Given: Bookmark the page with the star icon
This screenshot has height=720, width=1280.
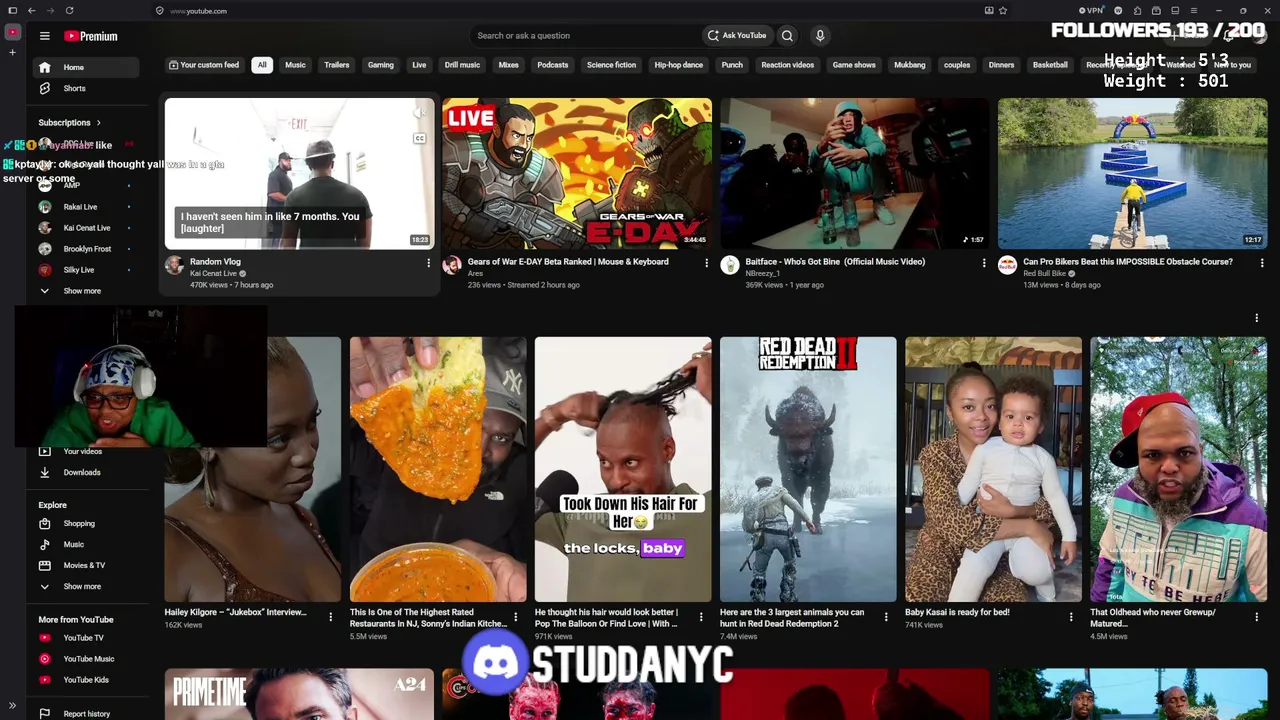Looking at the screenshot, I should 1003,11.
